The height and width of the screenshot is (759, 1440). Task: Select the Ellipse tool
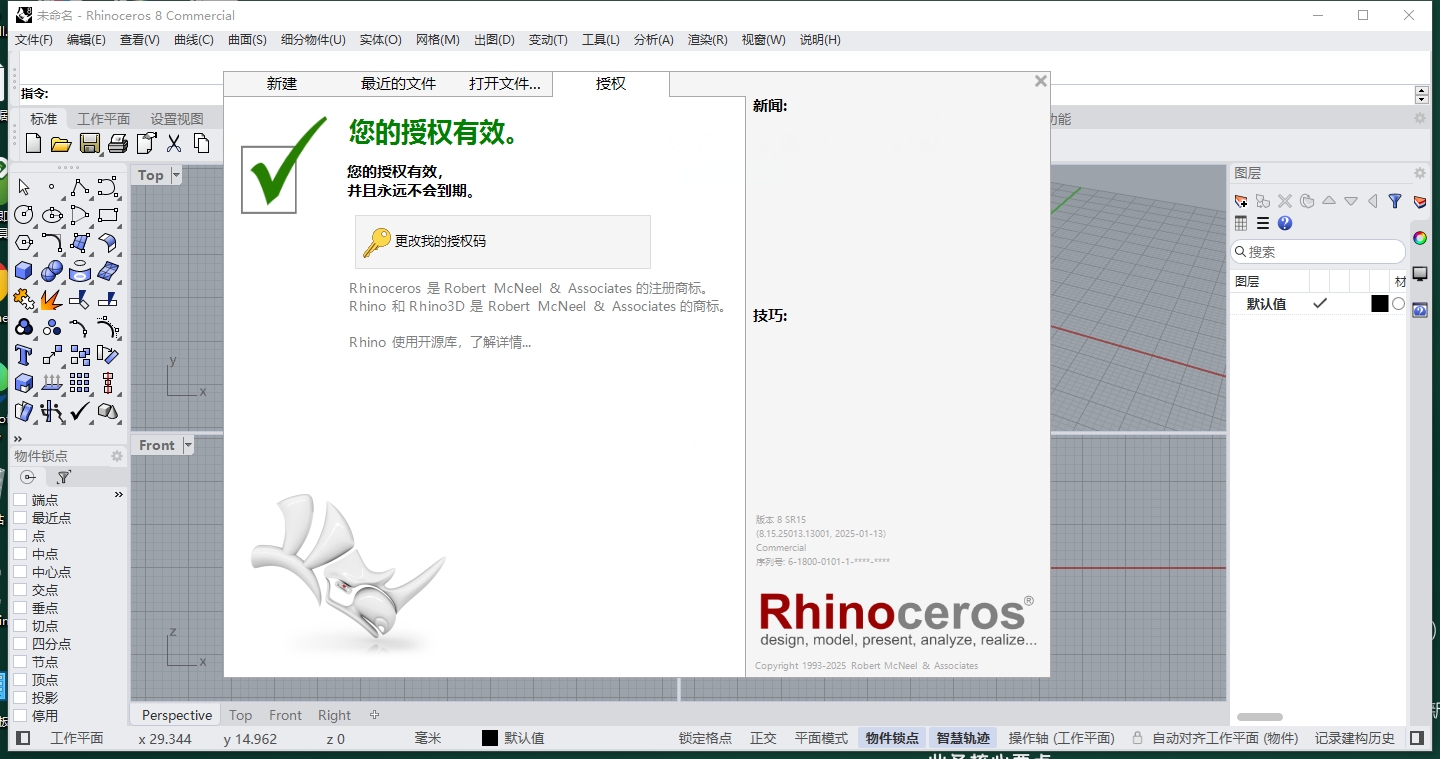(52, 215)
